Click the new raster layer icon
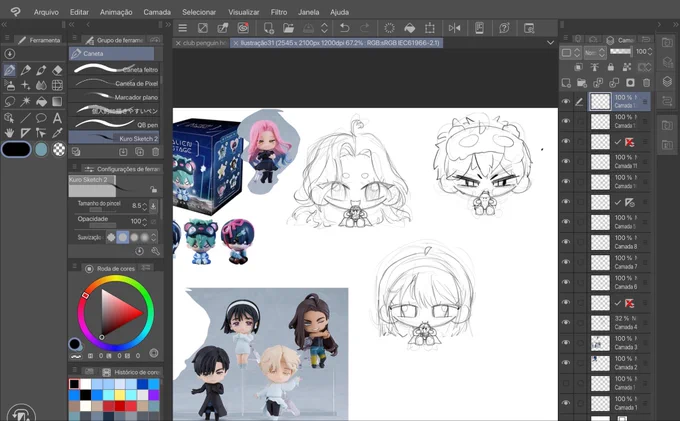Image resolution: width=680 pixels, height=421 pixels. pyautogui.click(x=566, y=82)
